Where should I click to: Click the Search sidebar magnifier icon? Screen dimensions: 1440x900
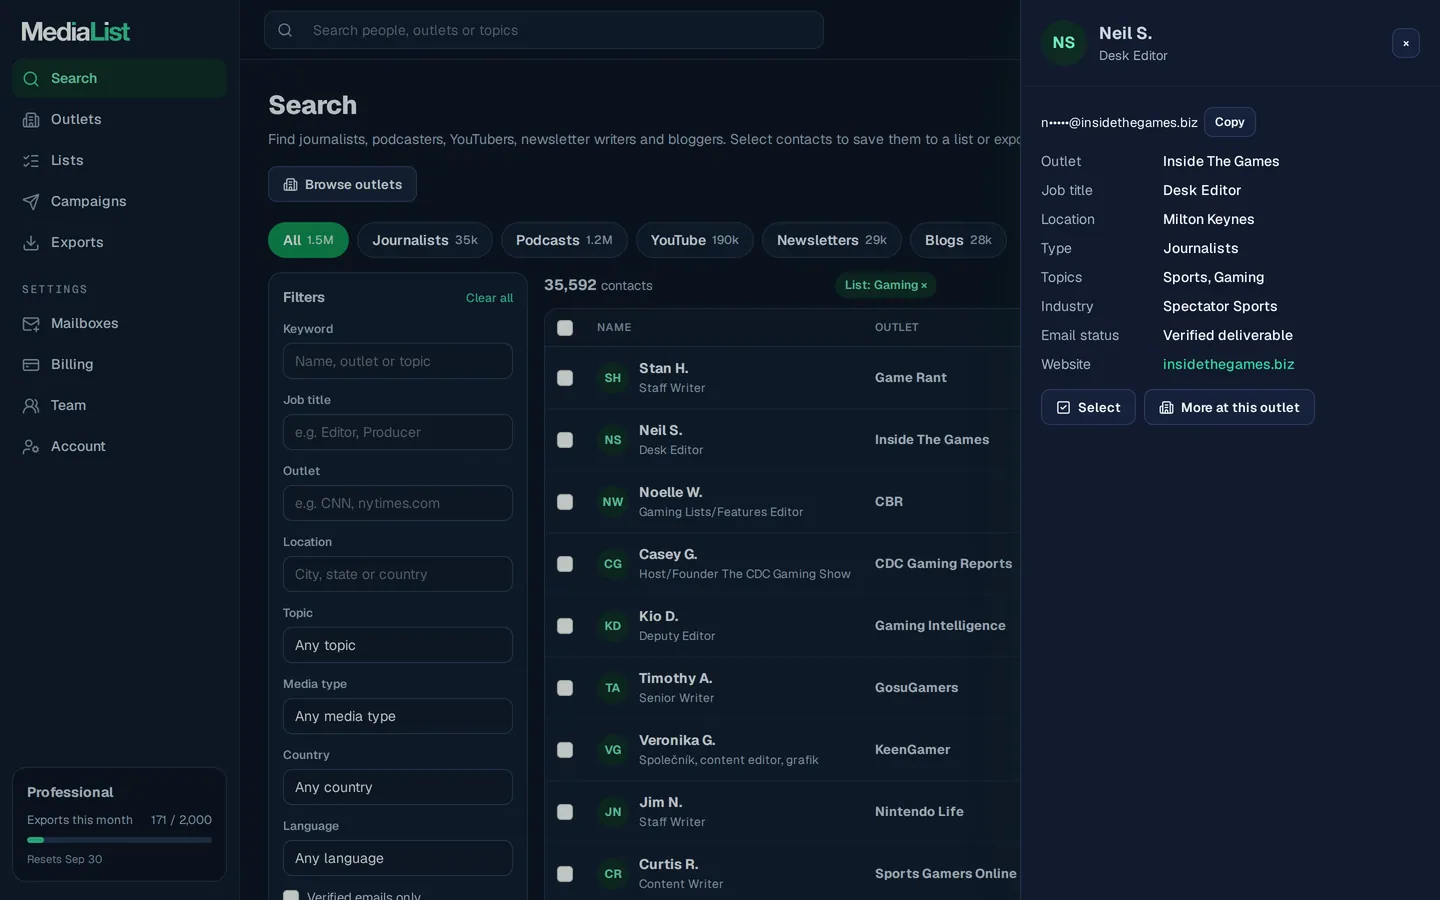31,78
